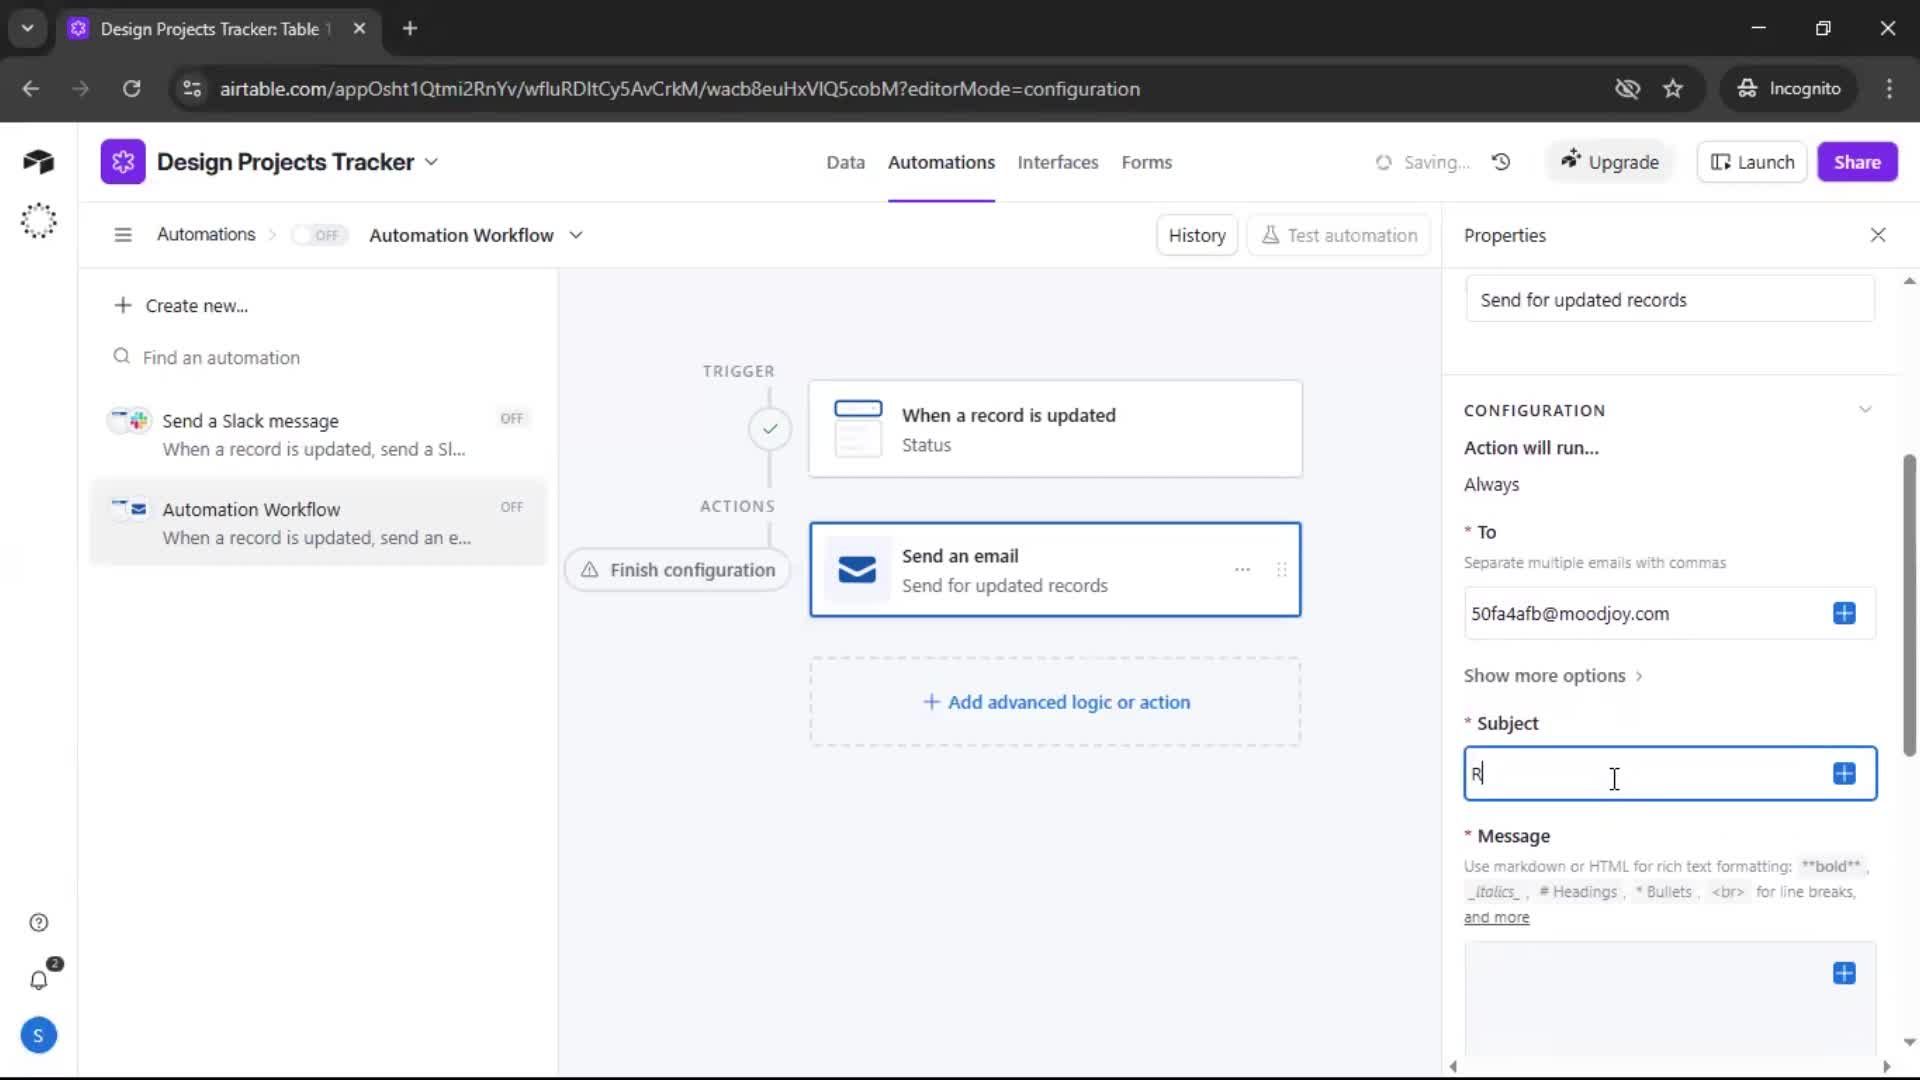Click the Properties panel vertical scrollbar

pyautogui.click(x=1909, y=606)
